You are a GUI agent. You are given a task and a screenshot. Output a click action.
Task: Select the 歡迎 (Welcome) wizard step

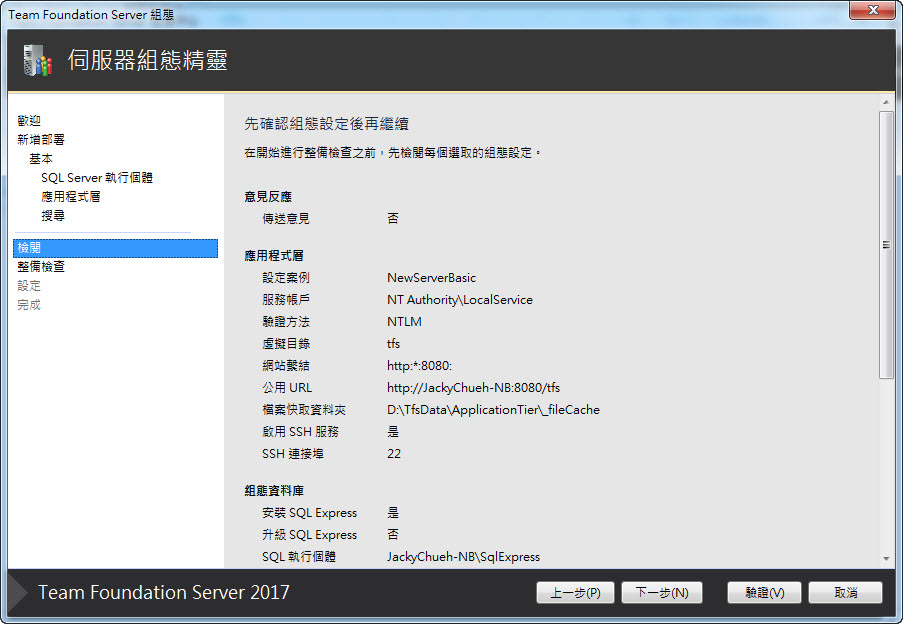click(x=29, y=119)
